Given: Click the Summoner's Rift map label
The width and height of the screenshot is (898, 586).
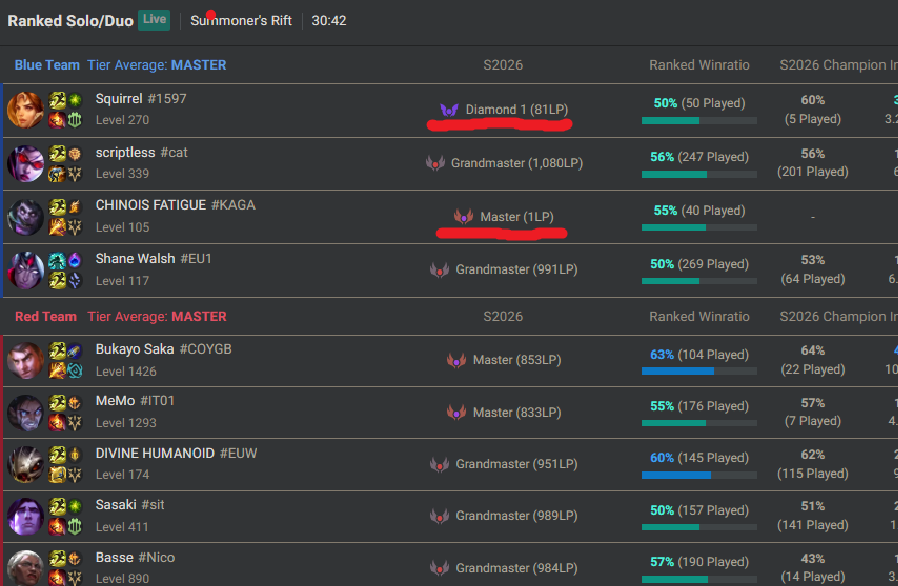Looking at the screenshot, I should tap(241, 21).
